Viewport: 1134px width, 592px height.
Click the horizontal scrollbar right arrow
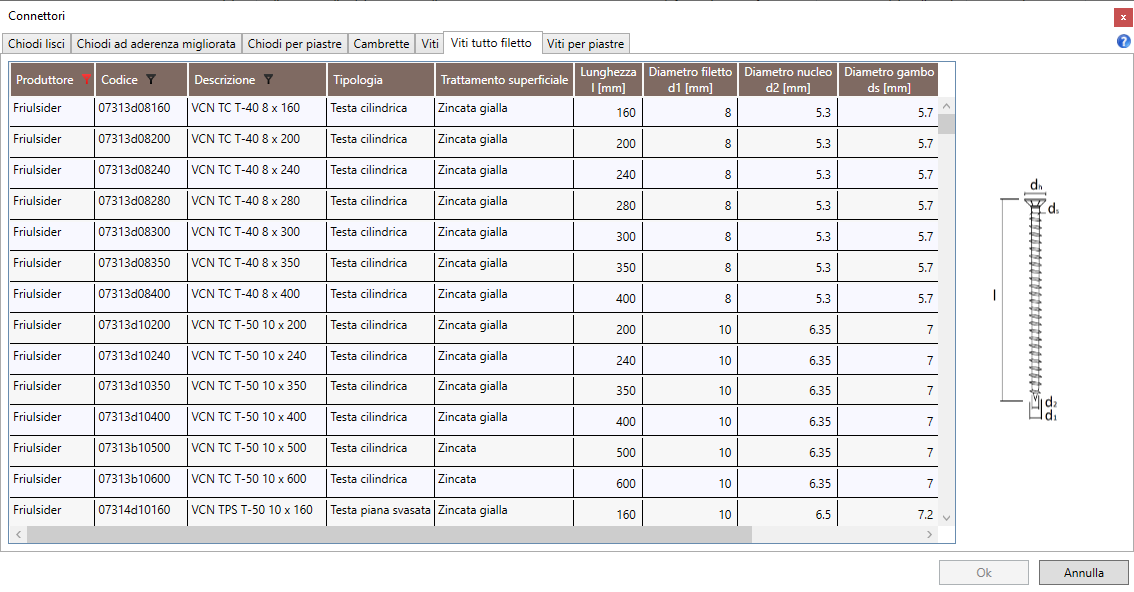tap(930, 534)
